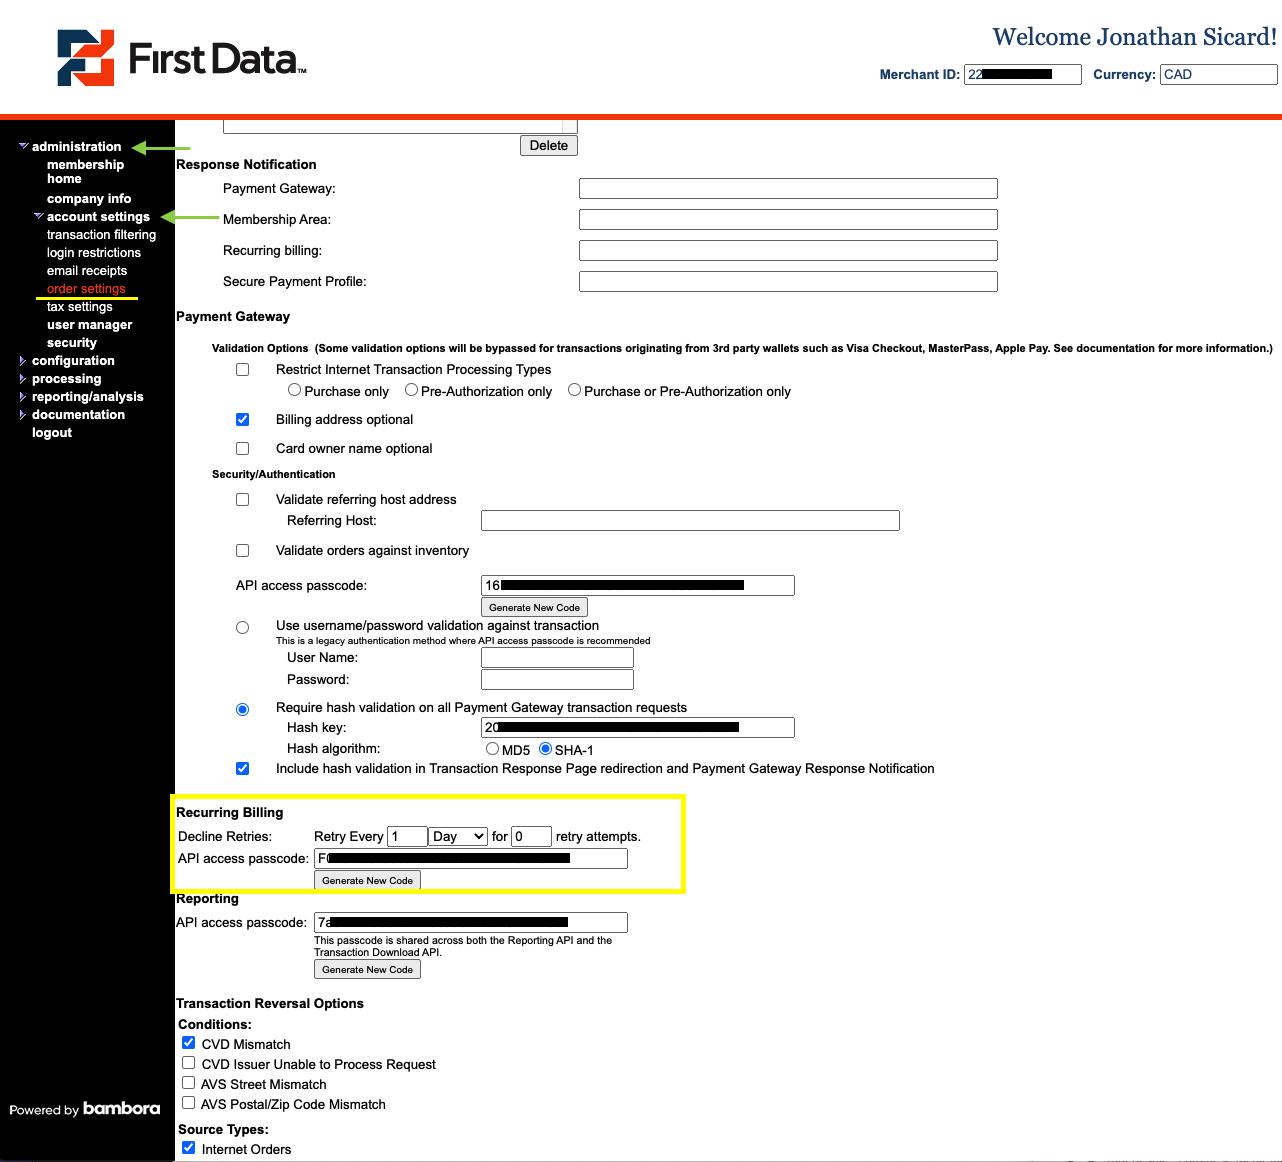Open company info page
Viewport: 1282px width, 1162px height.
(89, 199)
